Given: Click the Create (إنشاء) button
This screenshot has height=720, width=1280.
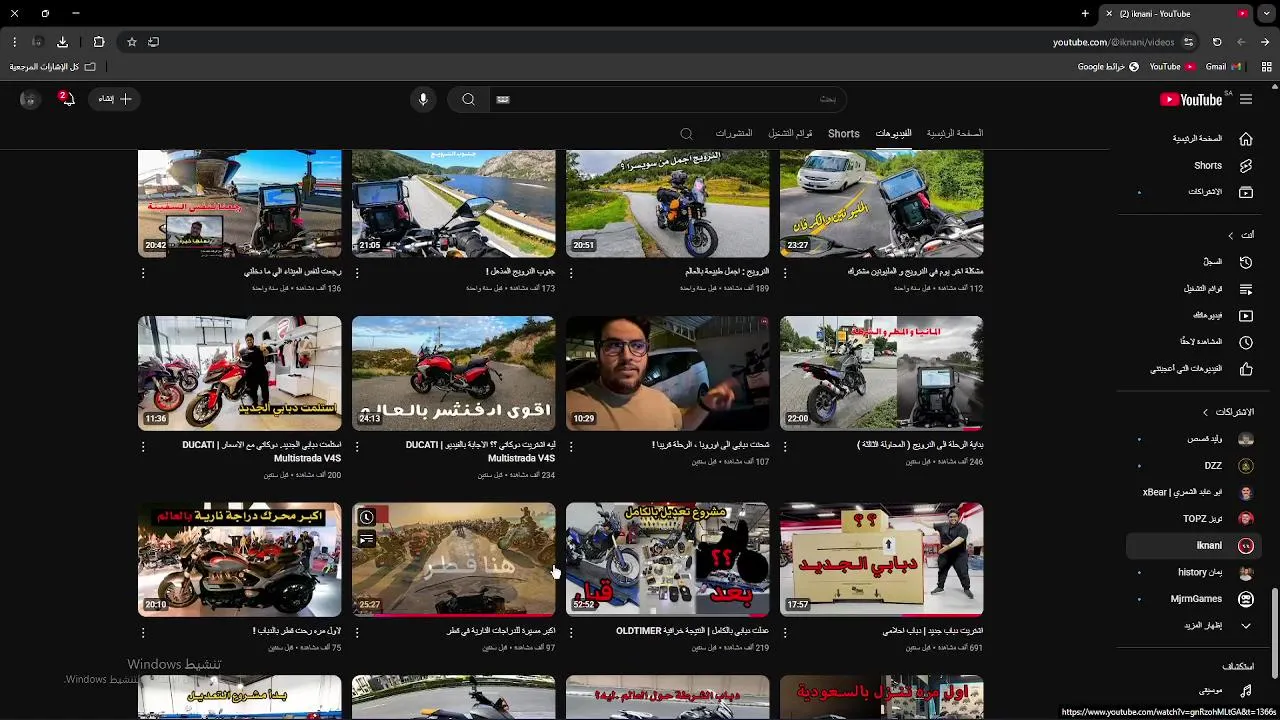Looking at the screenshot, I should click(x=115, y=99).
